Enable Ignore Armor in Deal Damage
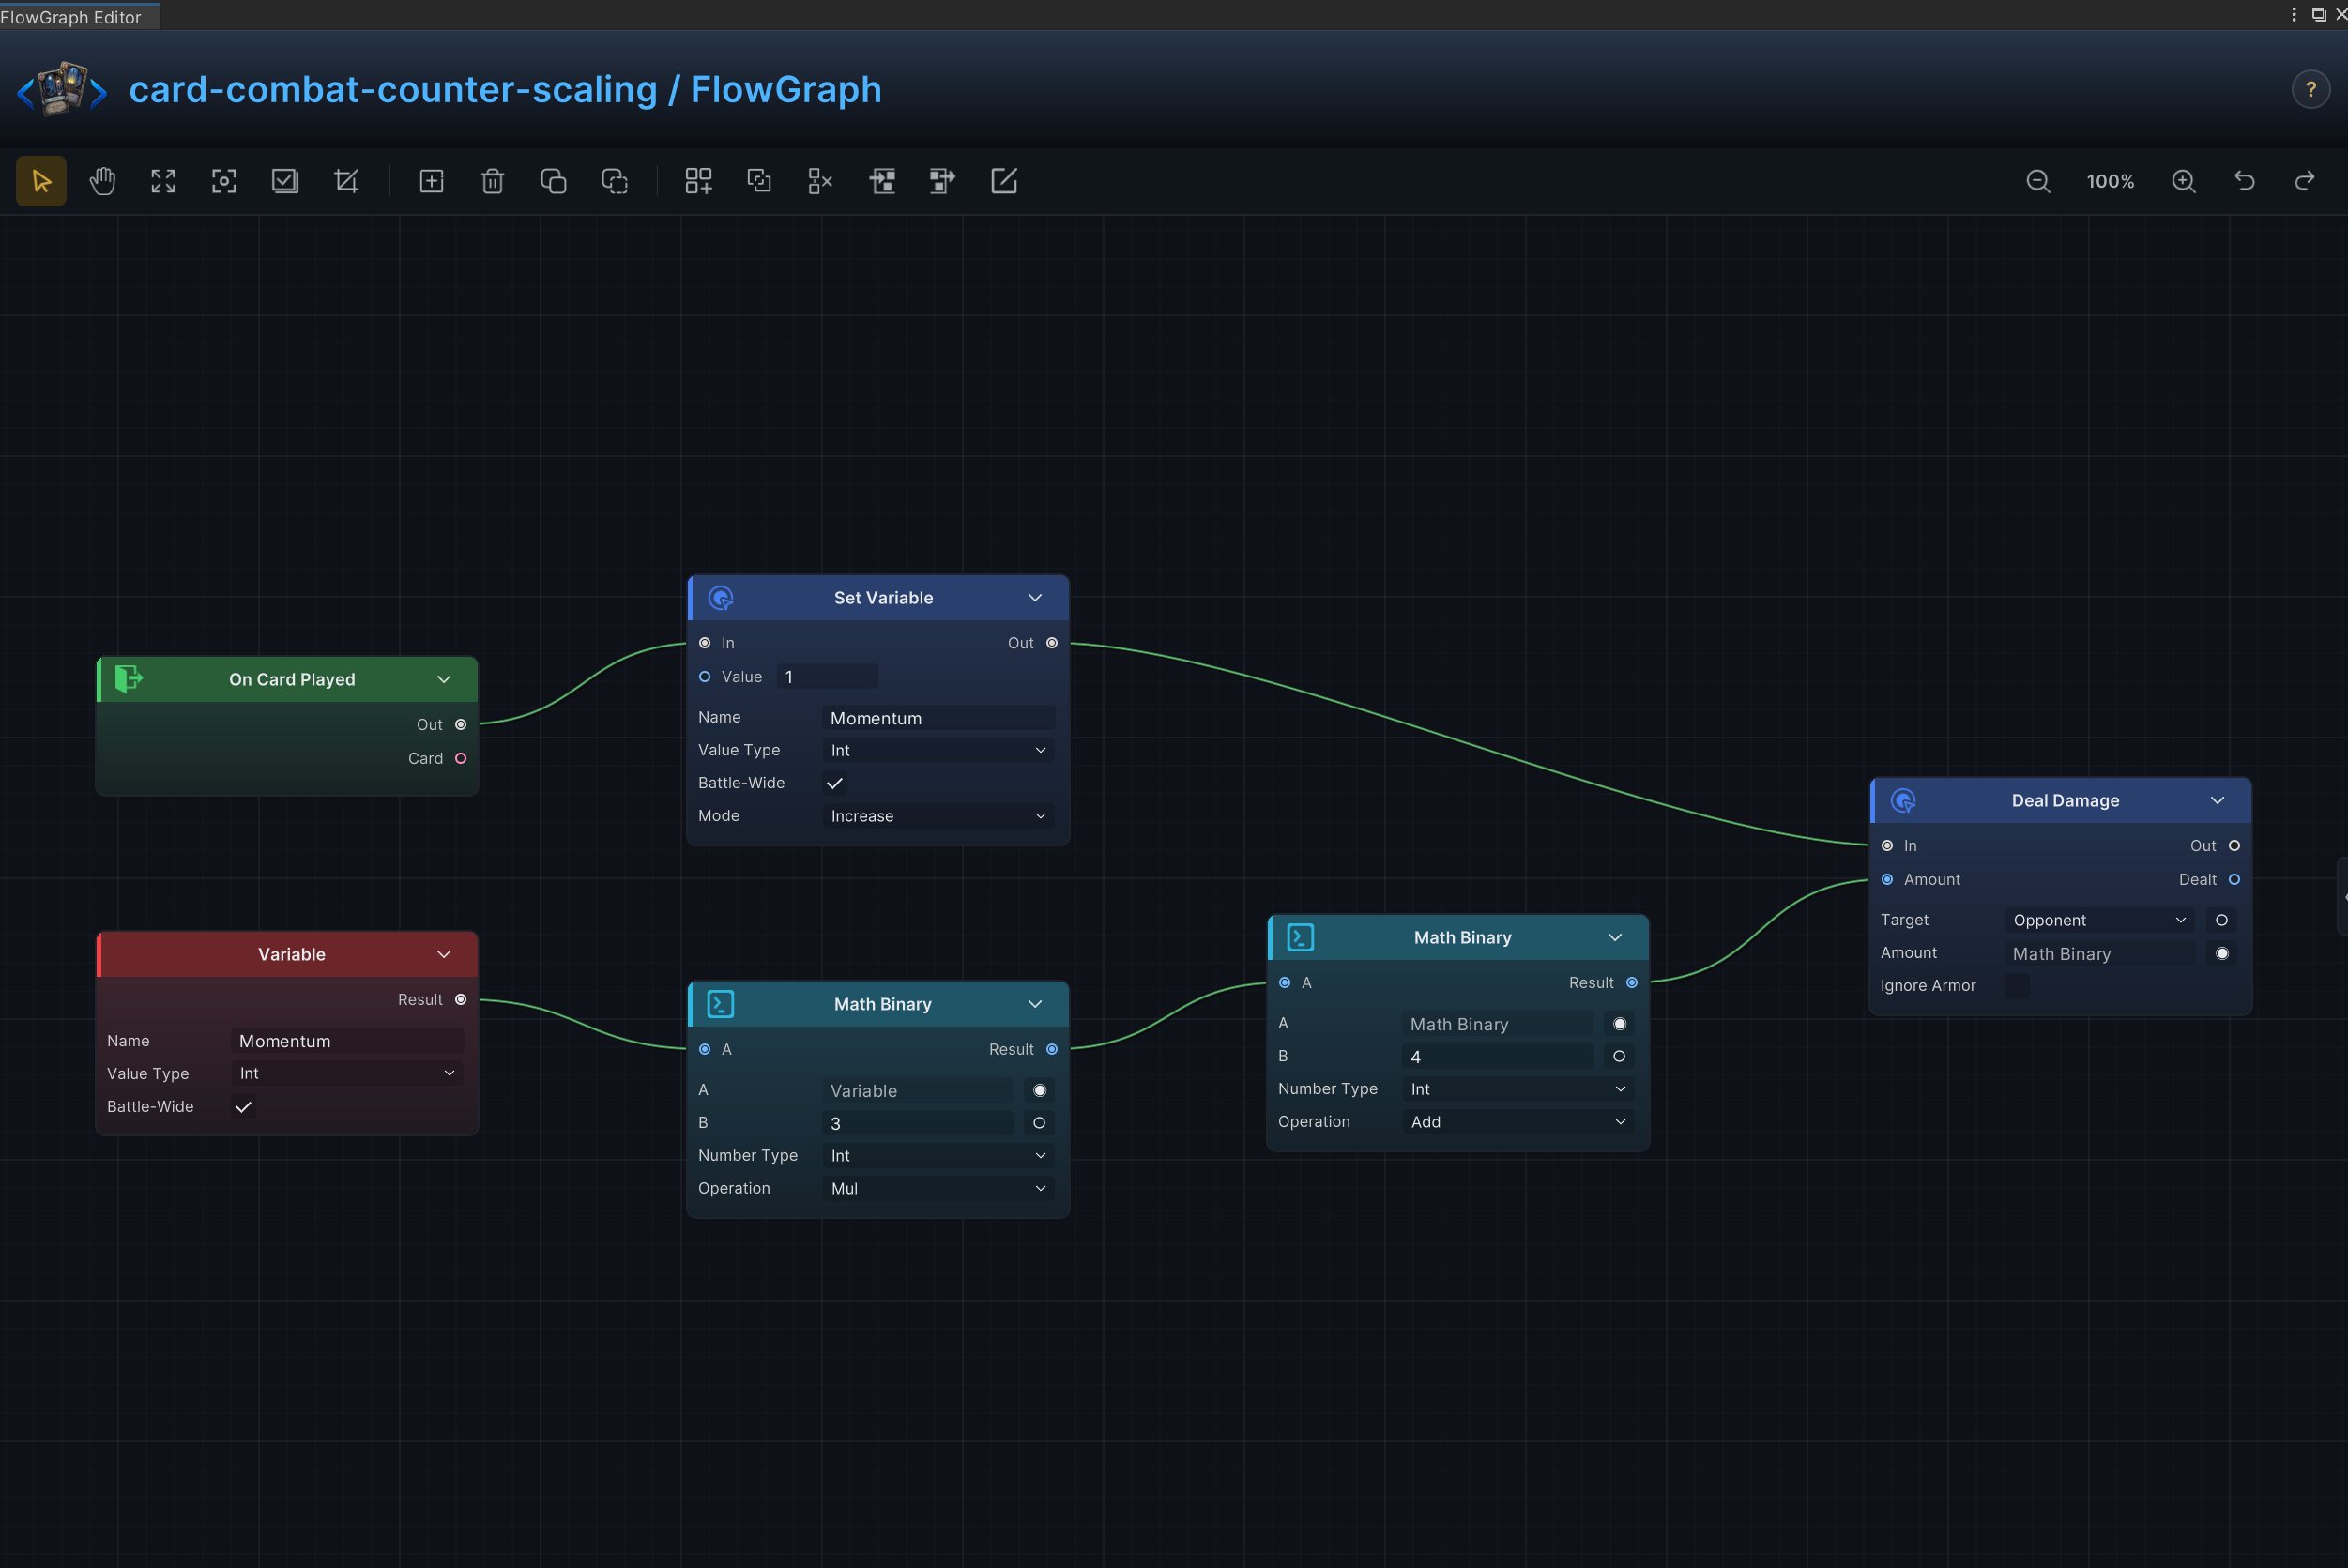The image size is (2348, 1568). click(x=2017, y=986)
